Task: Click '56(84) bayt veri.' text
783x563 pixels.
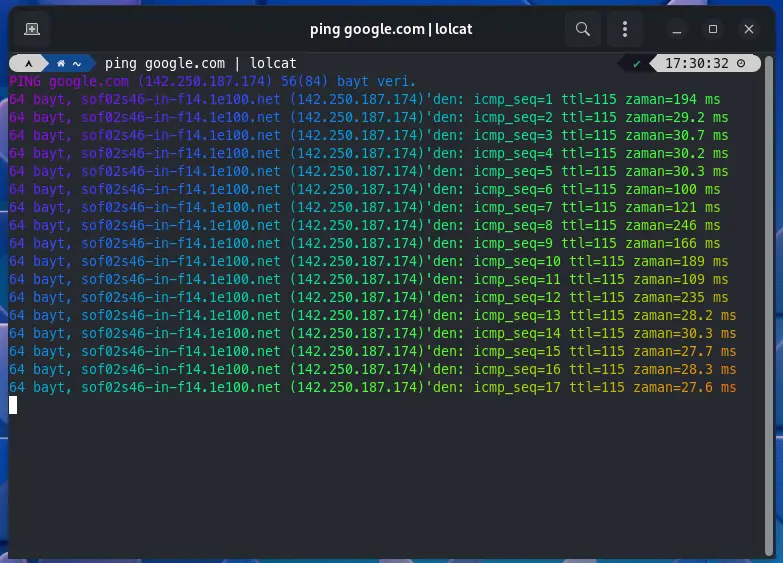Action: click(x=348, y=81)
